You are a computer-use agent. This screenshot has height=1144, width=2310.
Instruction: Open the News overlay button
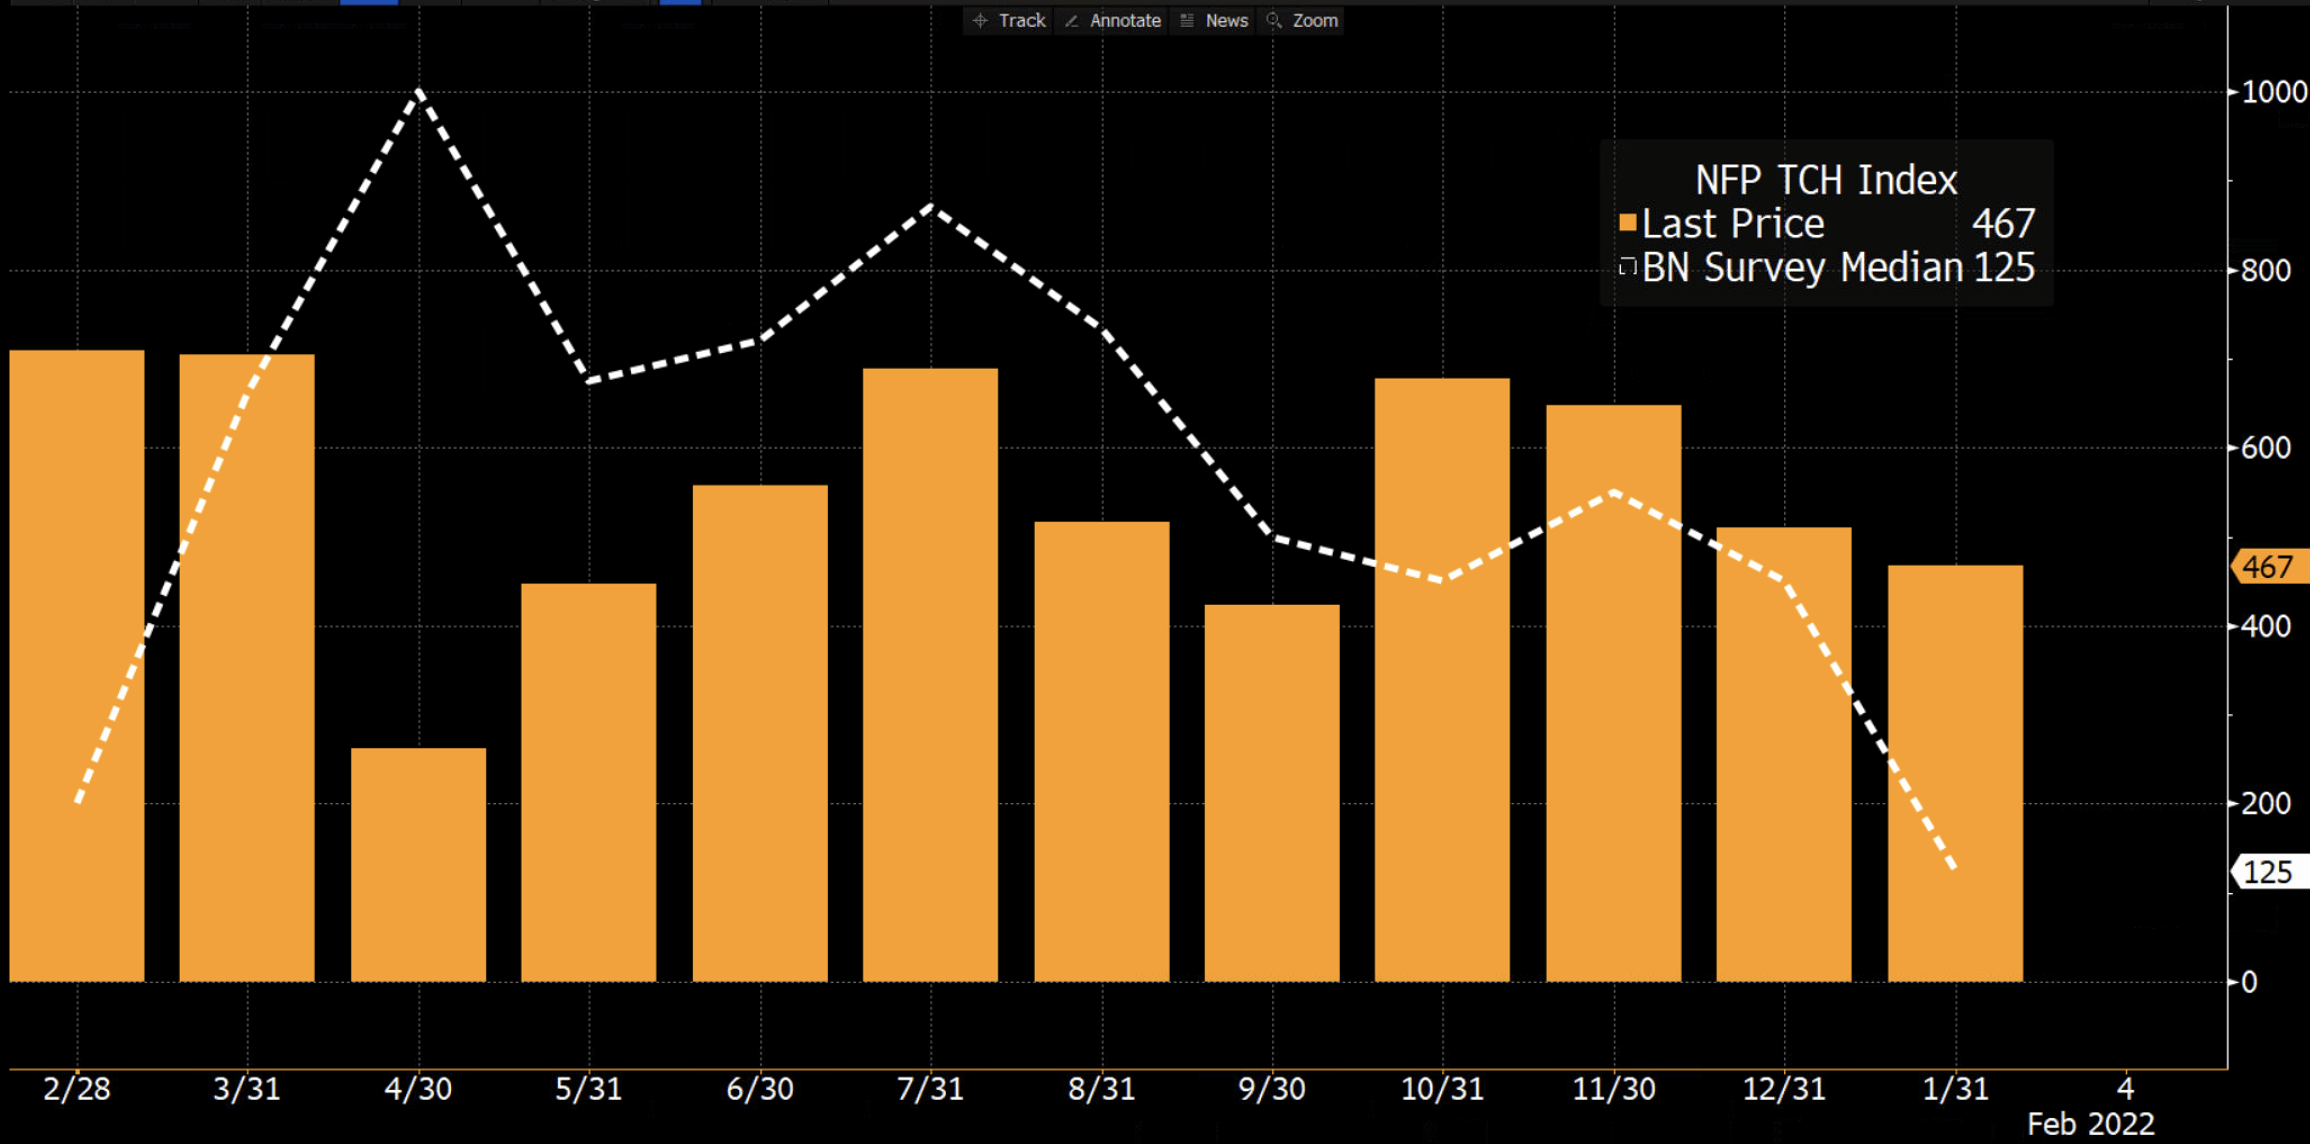click(x=1214, y=20)
